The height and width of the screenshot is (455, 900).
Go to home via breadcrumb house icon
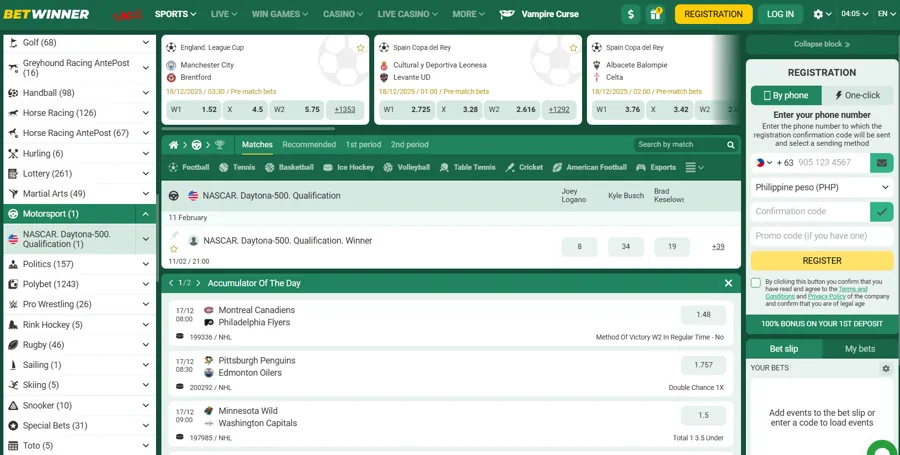[x=173, y=145]
